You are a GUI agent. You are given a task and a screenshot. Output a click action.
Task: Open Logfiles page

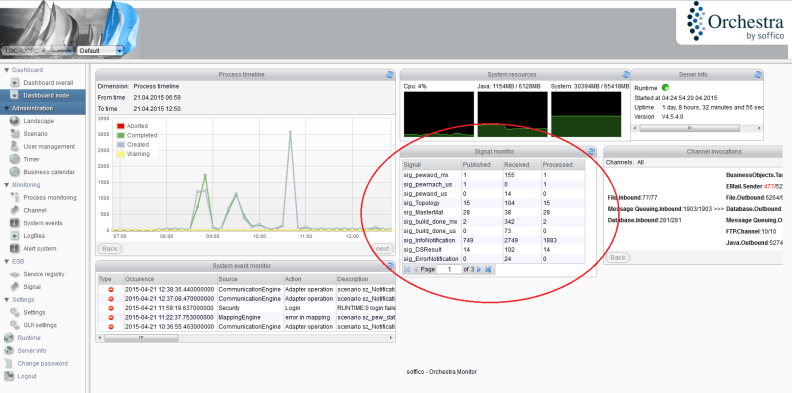click(x=34, y=236)
